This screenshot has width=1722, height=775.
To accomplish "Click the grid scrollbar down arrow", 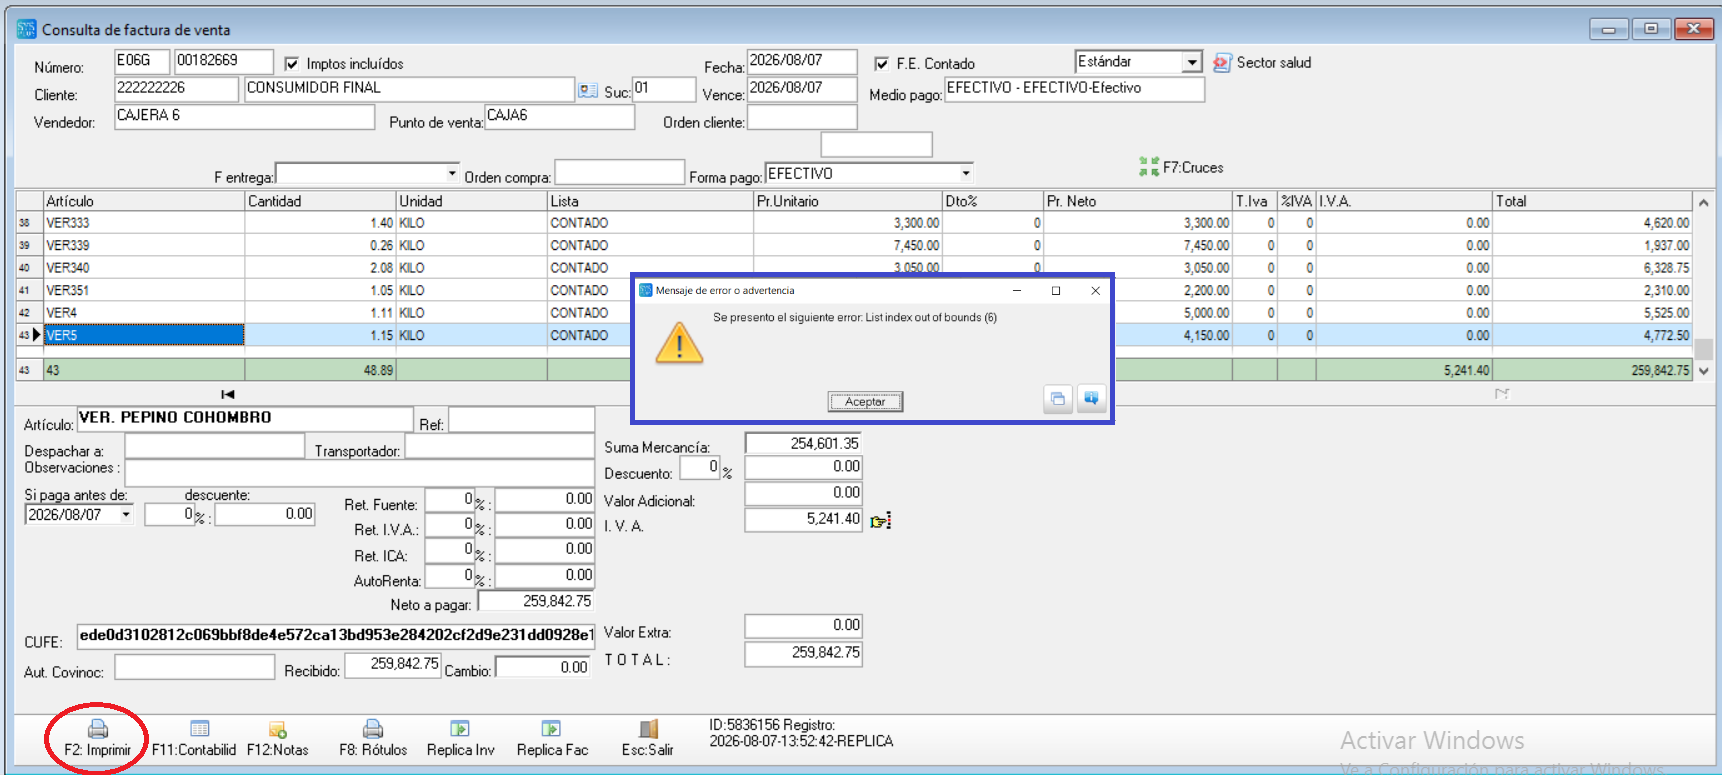I will pyautogui.click(x=1704, y=370).
